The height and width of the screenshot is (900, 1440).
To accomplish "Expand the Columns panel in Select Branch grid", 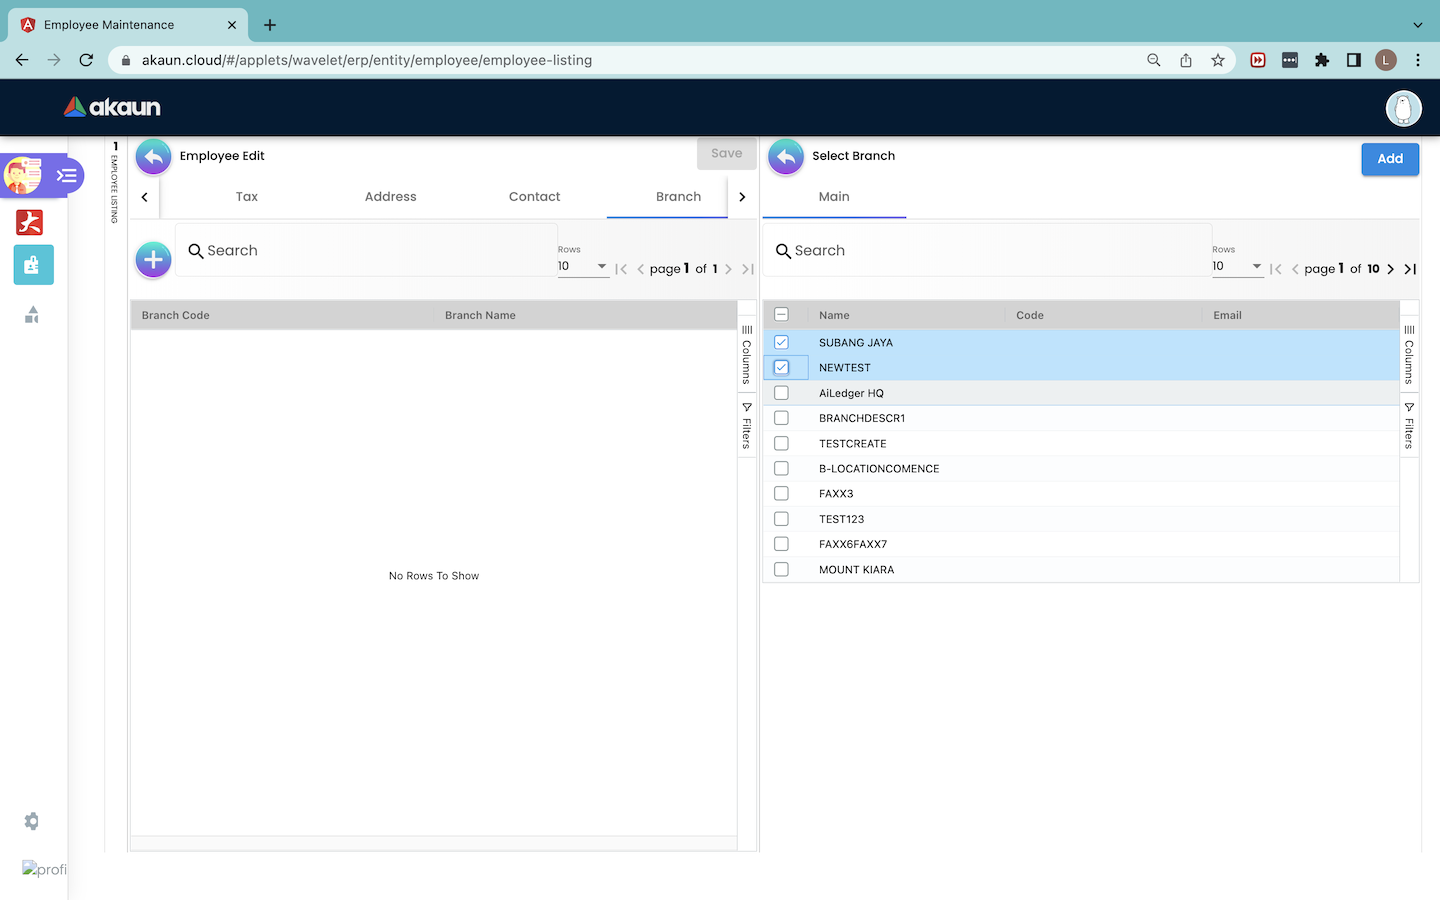I will pyautogui.click(x=1409, y=355).
